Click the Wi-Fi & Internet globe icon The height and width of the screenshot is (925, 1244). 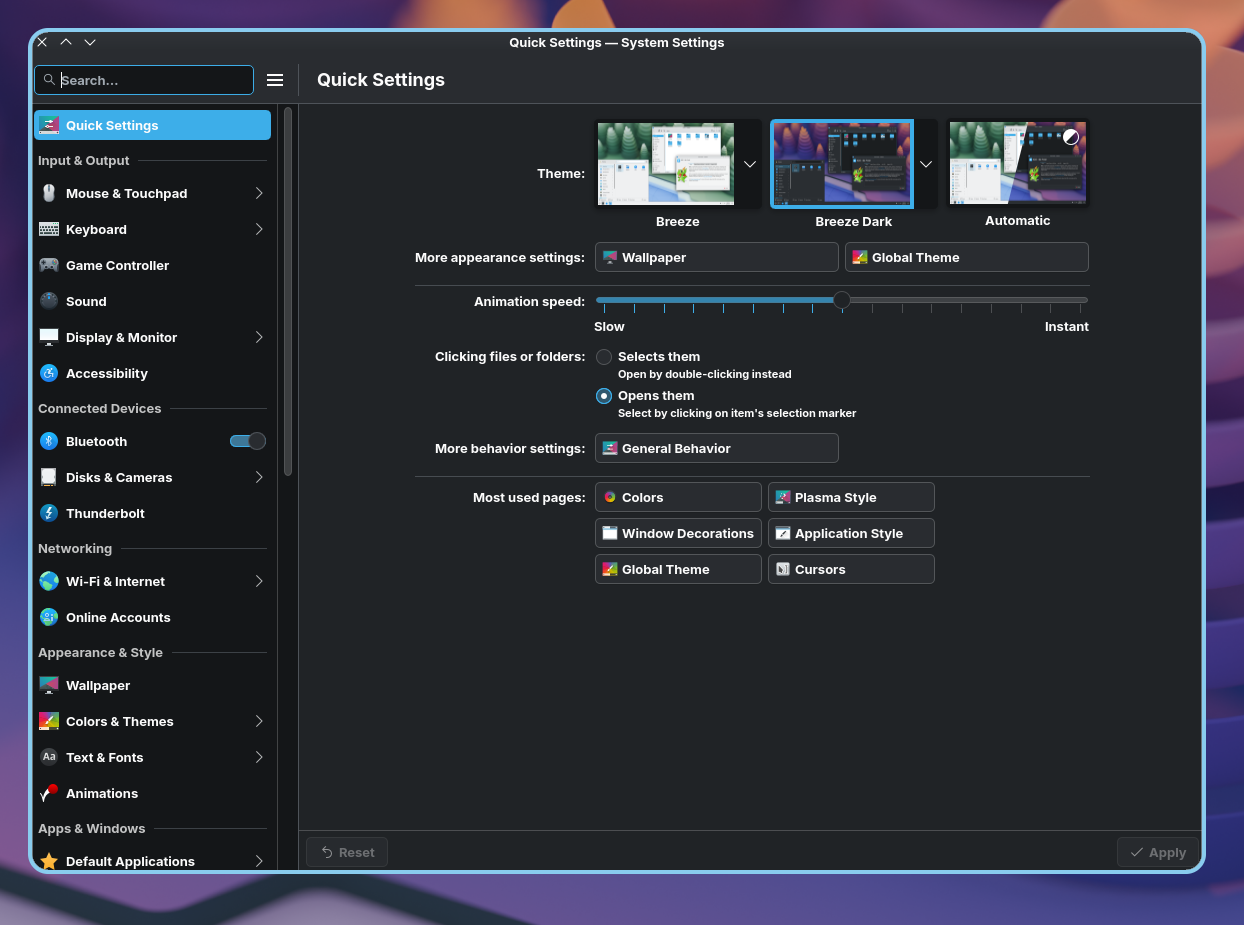pyautogui.click(x=49, y=581)
